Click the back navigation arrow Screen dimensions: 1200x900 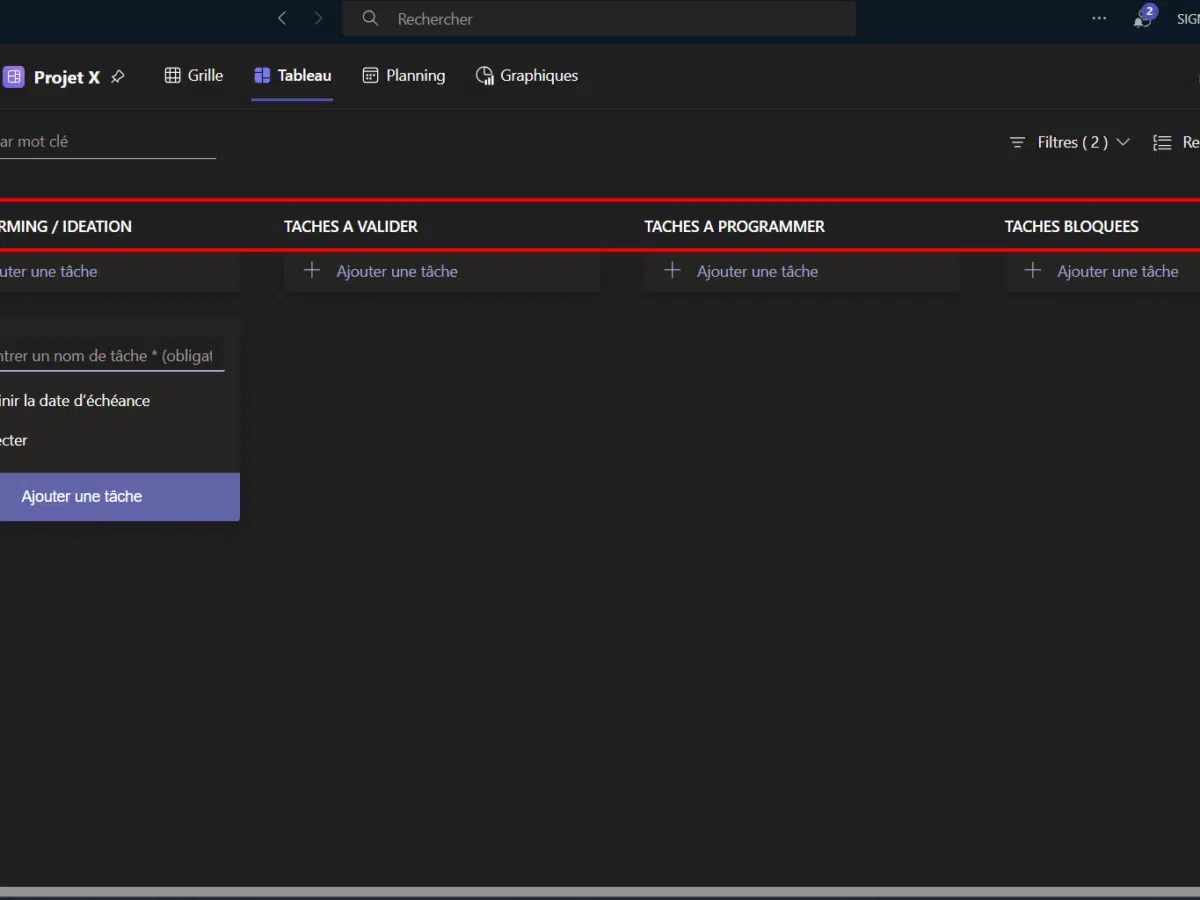[282, 18]
